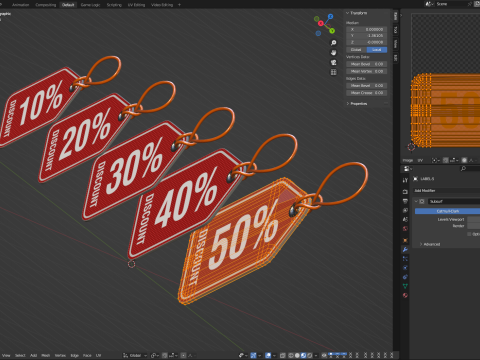The height and width of the screenshot is (360, 480).
Task: Expand the Properties panel in sidebar
Action: point(348,104)
